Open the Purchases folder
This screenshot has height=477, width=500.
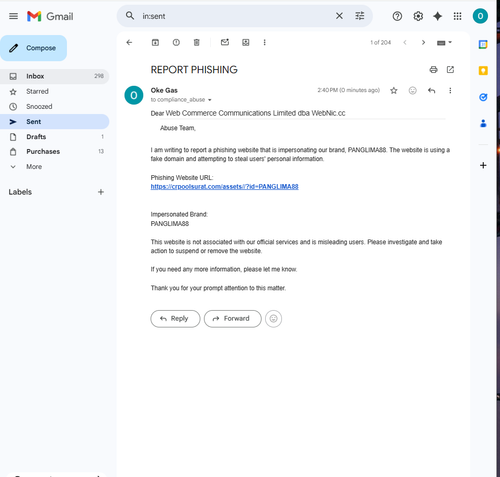tap(55, 152)
